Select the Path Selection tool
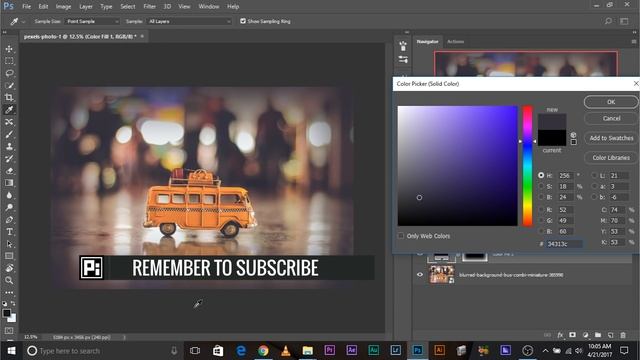 click(x=9, y=244)
